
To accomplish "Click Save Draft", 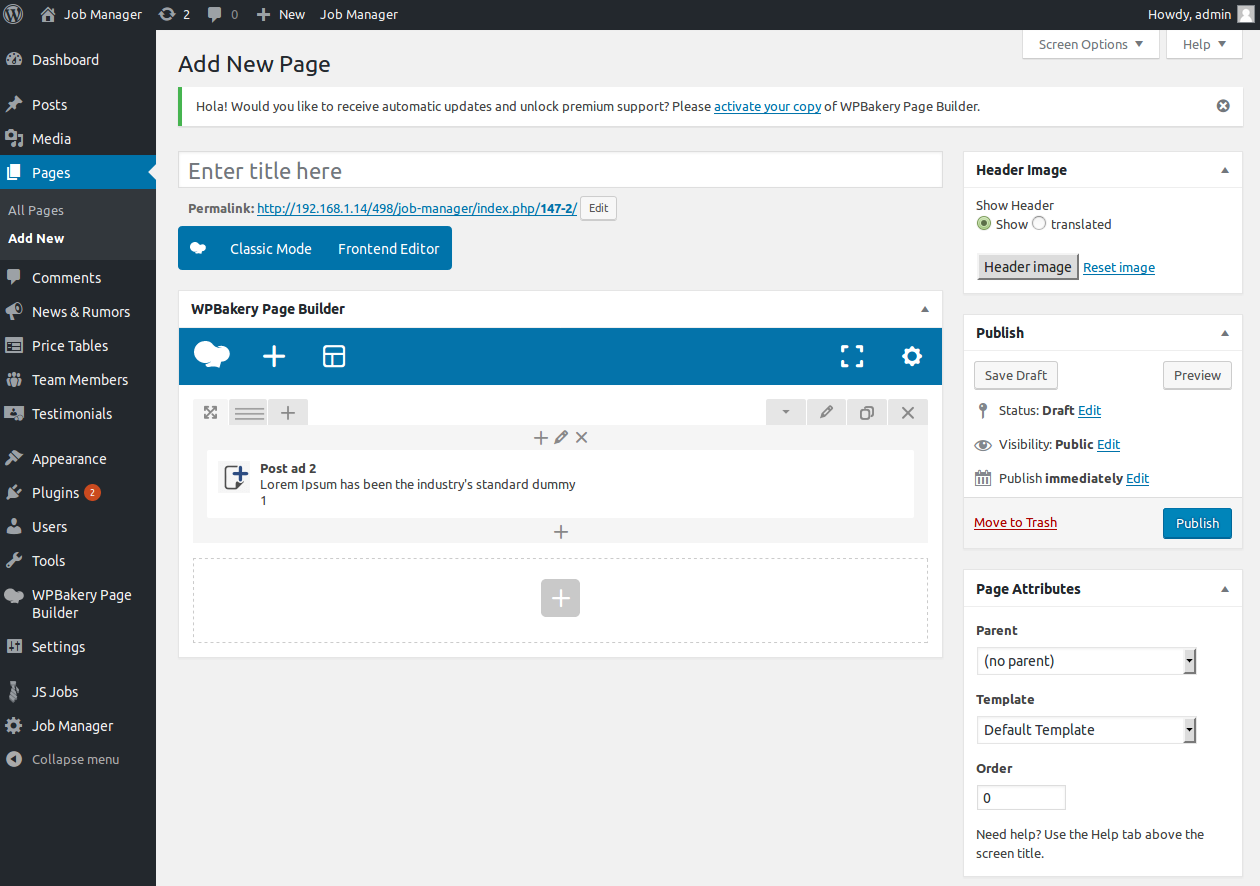I will tap(1016, 375).
